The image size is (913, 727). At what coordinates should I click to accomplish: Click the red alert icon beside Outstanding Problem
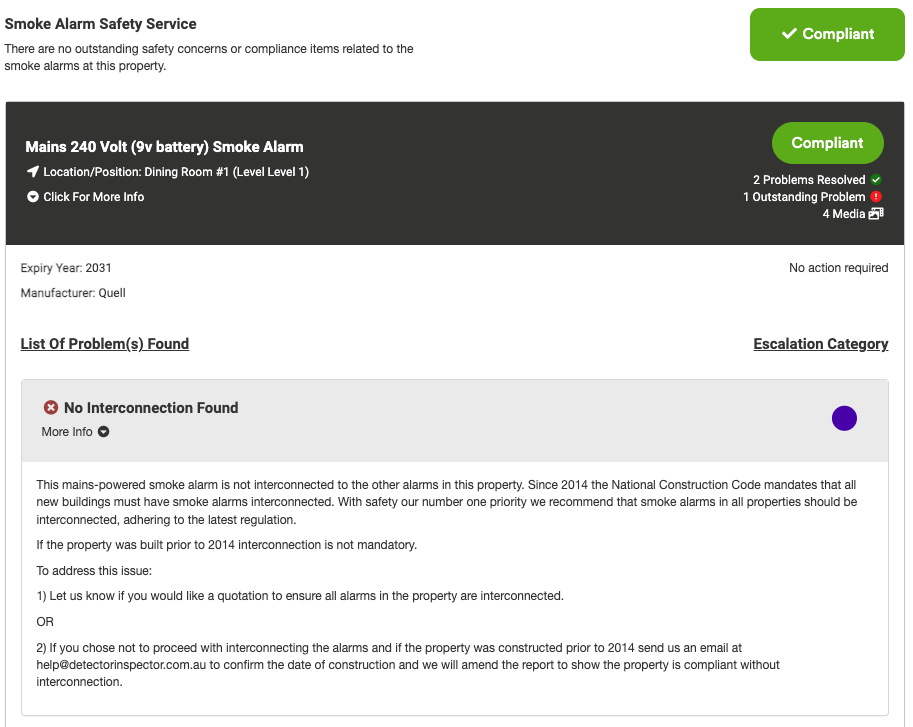[876, 197]
